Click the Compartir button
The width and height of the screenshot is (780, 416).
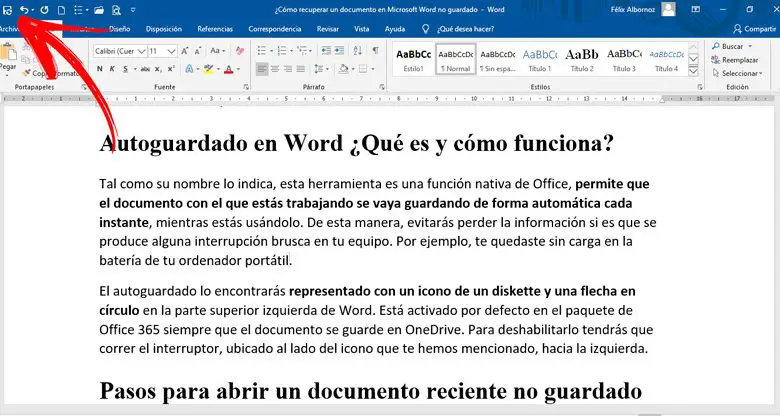[x=755, y=29]
